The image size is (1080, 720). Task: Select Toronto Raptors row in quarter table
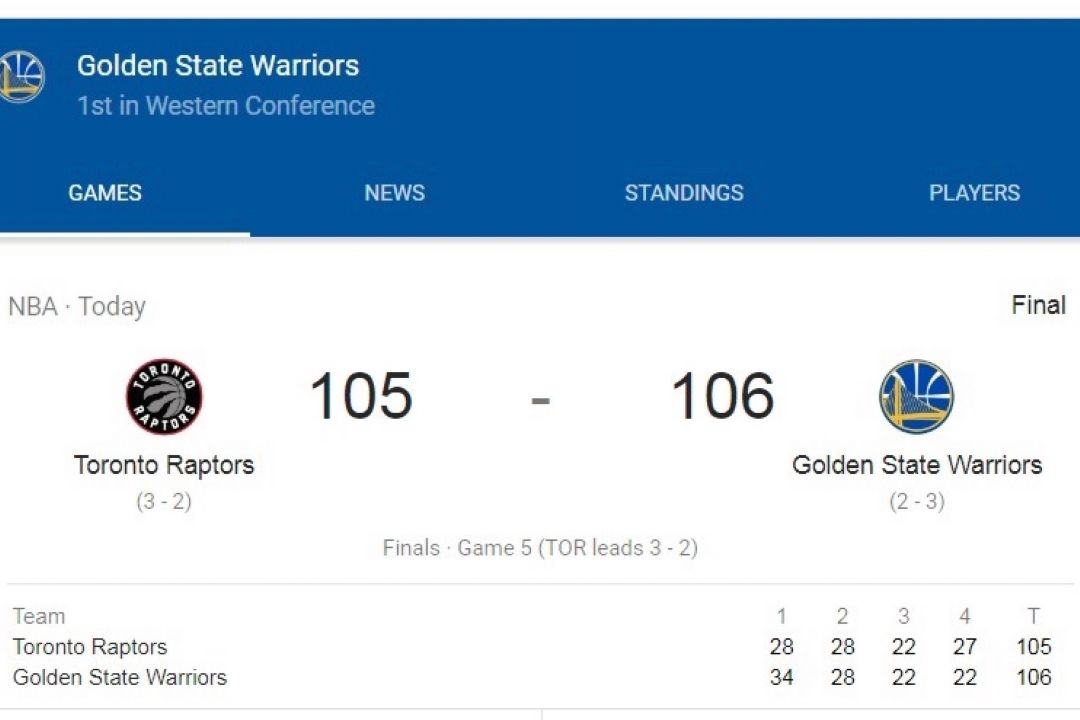[x=532, y=646]
